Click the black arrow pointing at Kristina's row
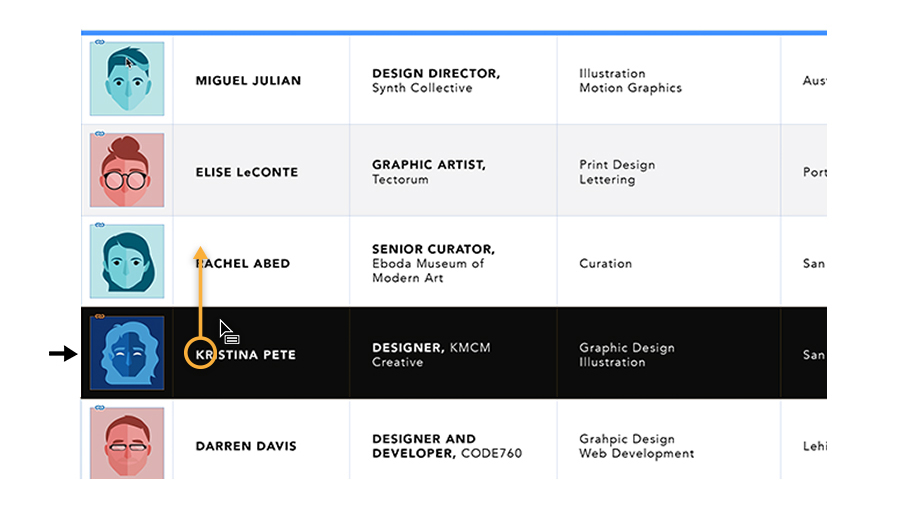The width and height of the screenshot is (900, 506). pyautogui.click(x=63, y=353)
